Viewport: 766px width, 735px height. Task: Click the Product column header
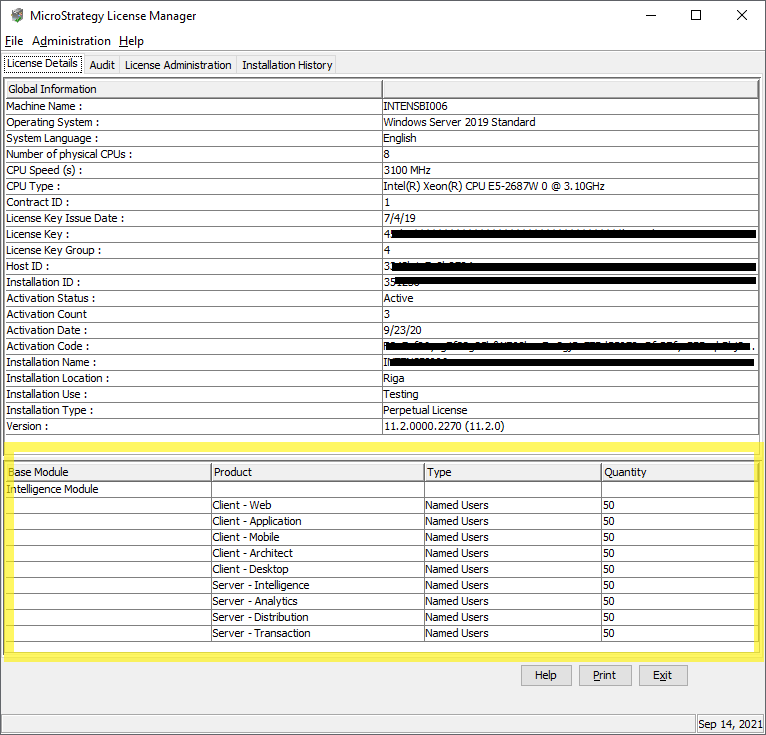tap(318, 472)
